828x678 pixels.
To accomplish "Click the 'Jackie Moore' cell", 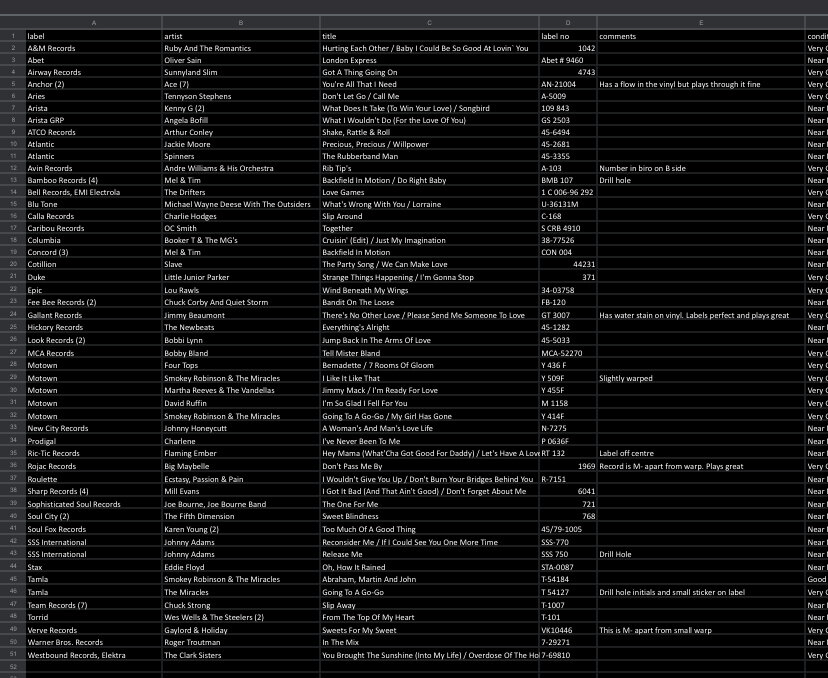I will click(241, 144).
